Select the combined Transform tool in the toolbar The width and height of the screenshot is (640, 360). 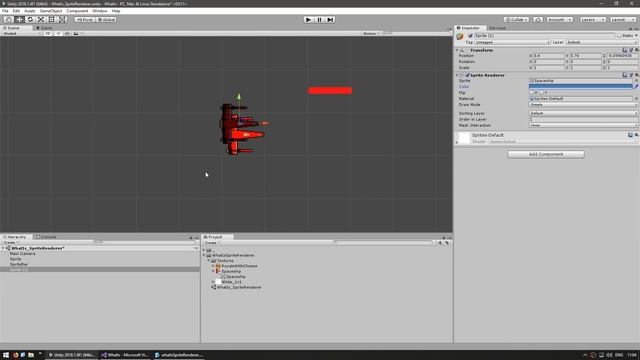click(62, 20)
